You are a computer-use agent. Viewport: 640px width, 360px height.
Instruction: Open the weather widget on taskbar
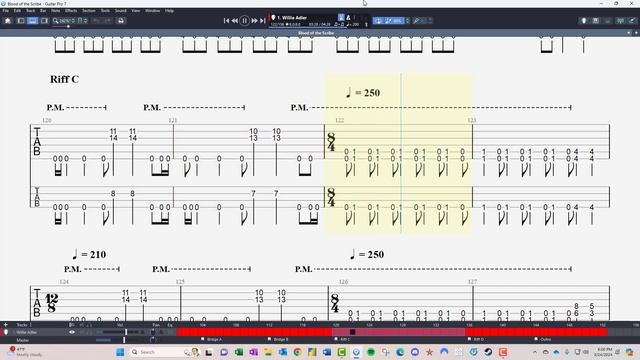click(25, 352)
